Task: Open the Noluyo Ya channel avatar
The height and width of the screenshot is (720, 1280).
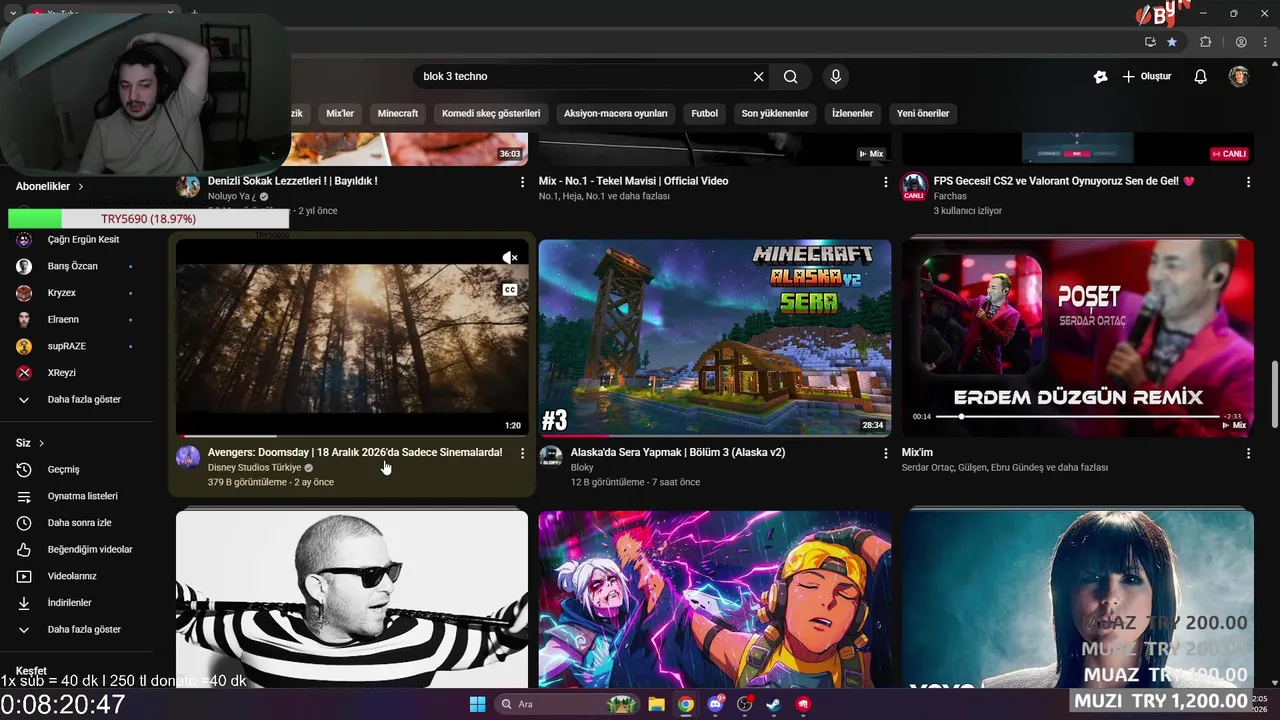Action: click(188, 186)
